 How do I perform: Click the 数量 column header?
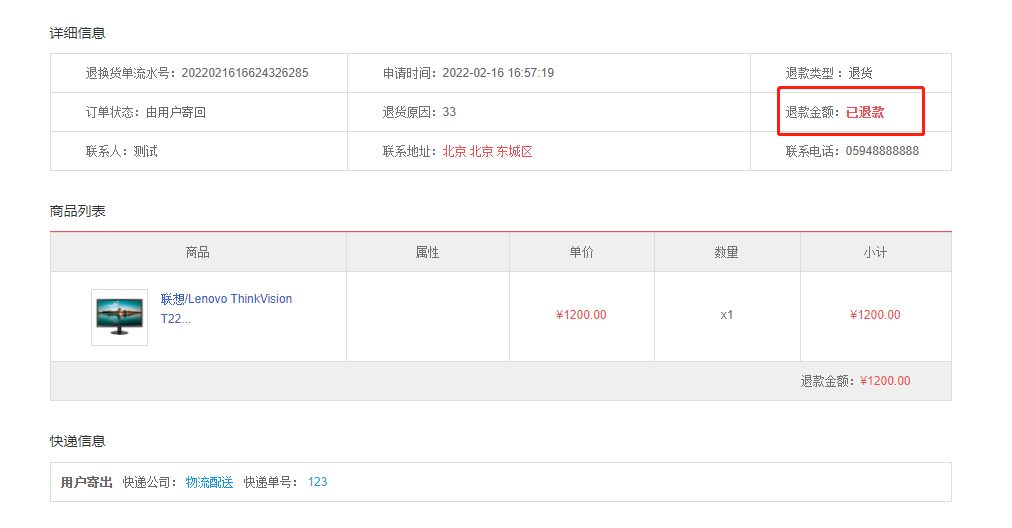[x=727, y=252]
